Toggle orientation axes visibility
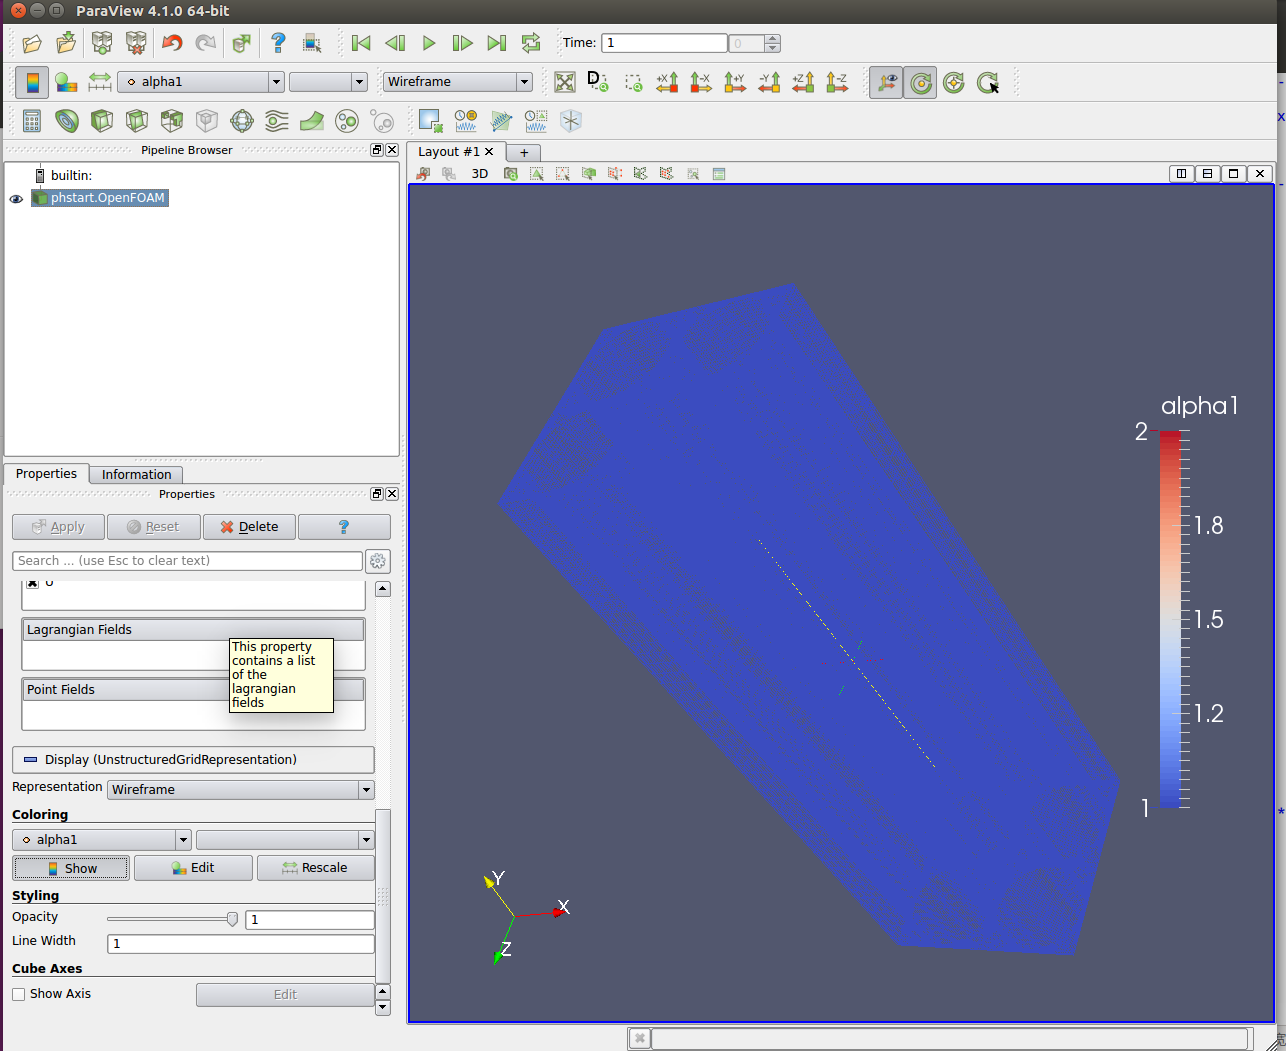 tap(886, 82)
